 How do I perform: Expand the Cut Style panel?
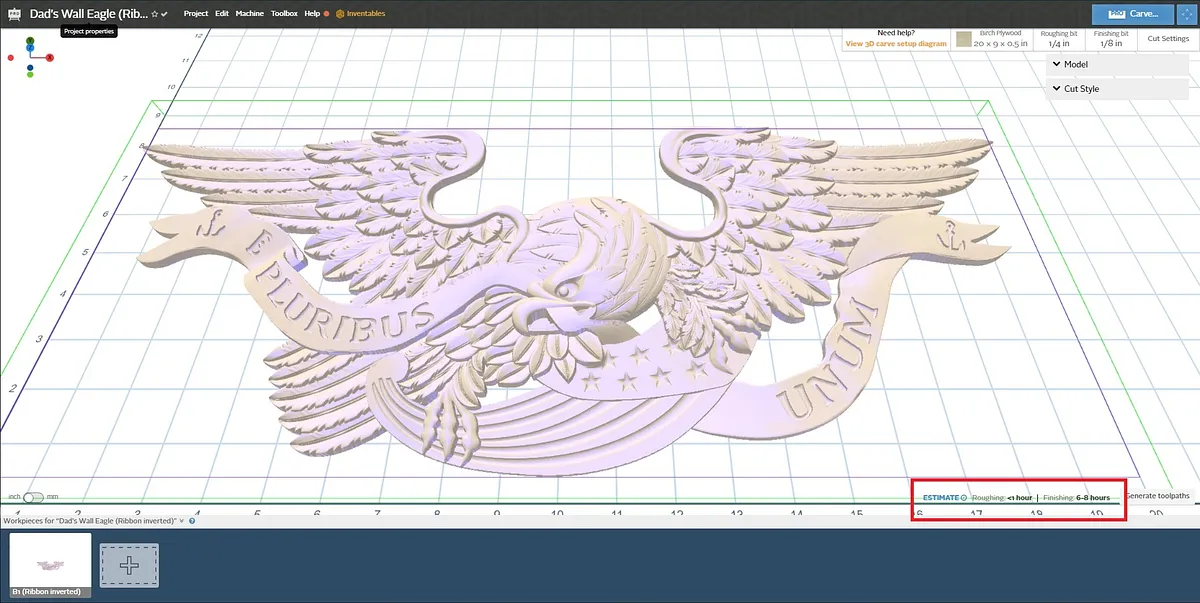[1117, 89]
